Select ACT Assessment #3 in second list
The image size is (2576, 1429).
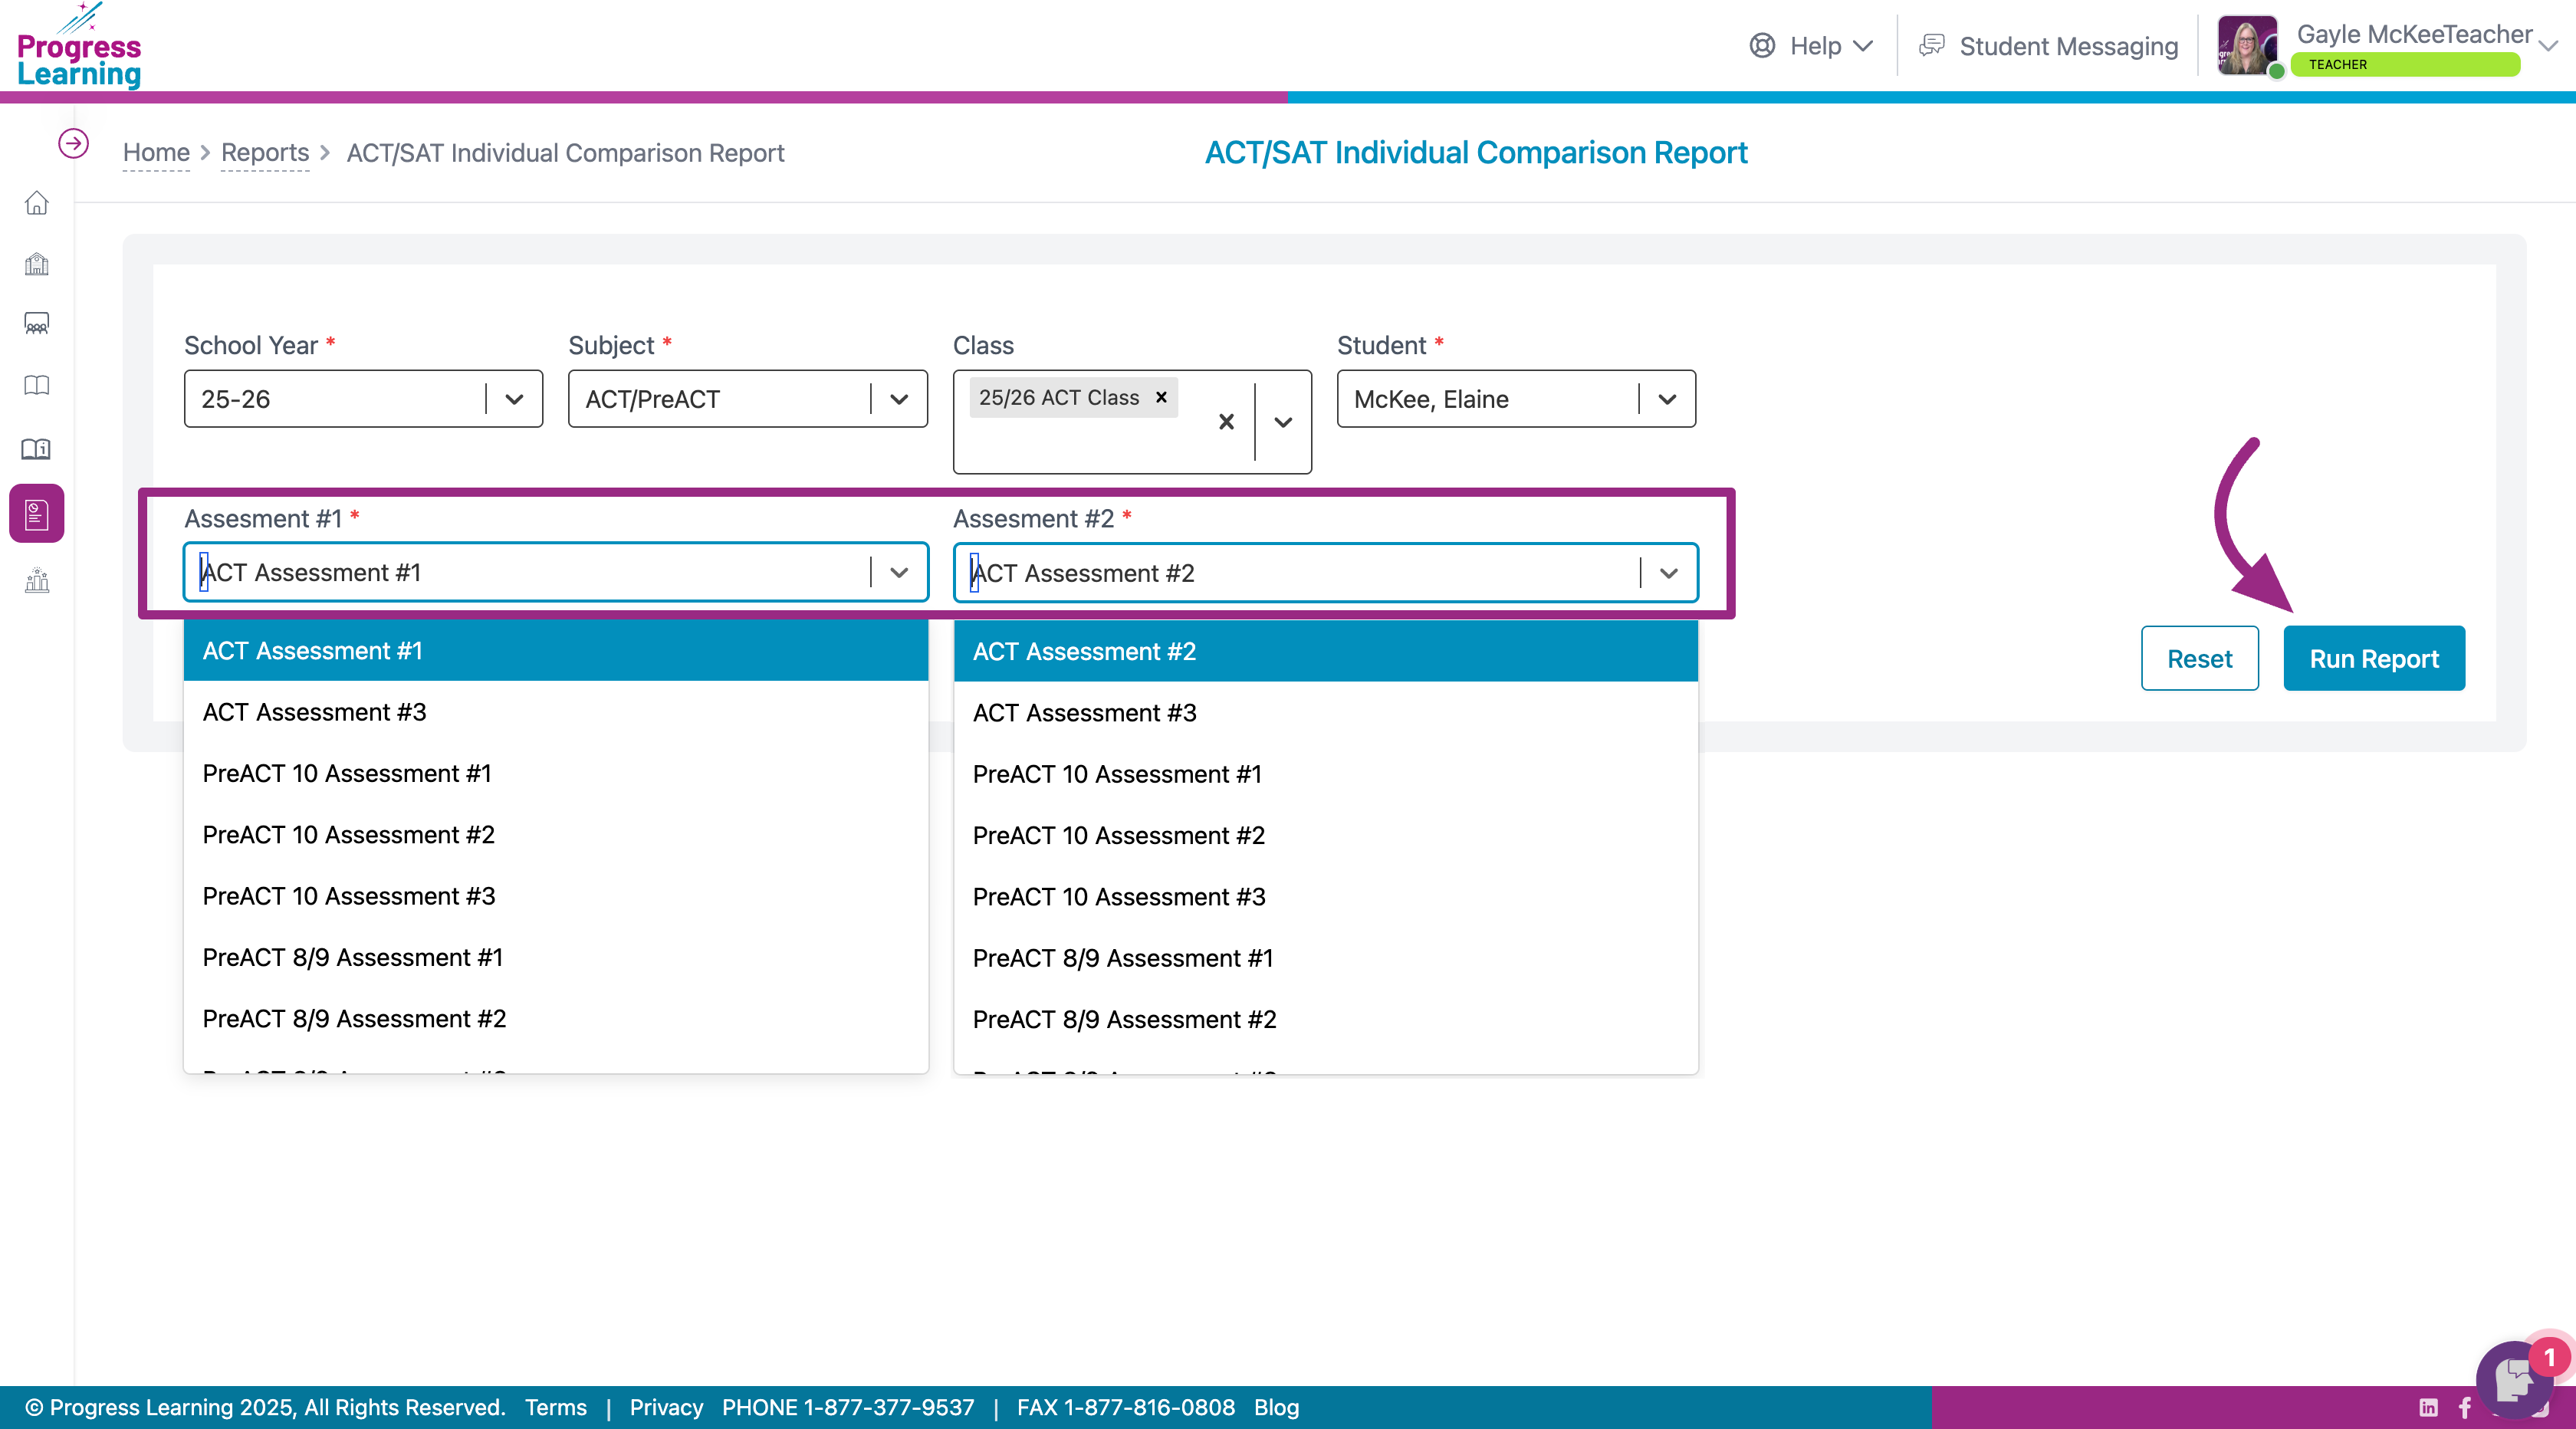pos(1084,713)
